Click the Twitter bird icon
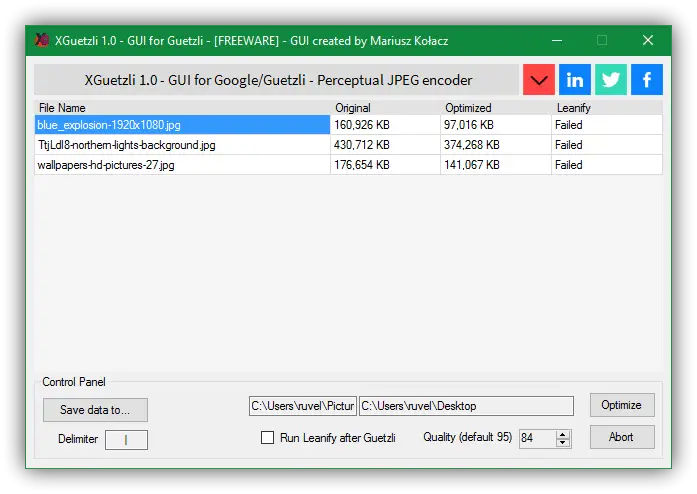This screenshot has height=494, width=697. 611,80
